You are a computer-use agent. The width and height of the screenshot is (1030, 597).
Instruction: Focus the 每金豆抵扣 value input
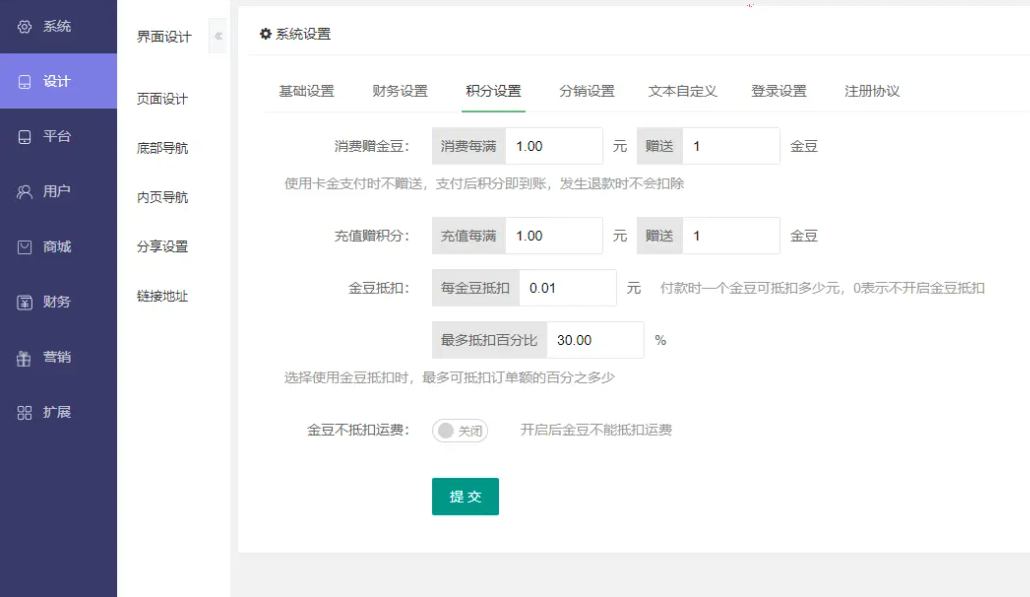click(x=568, y=288)
